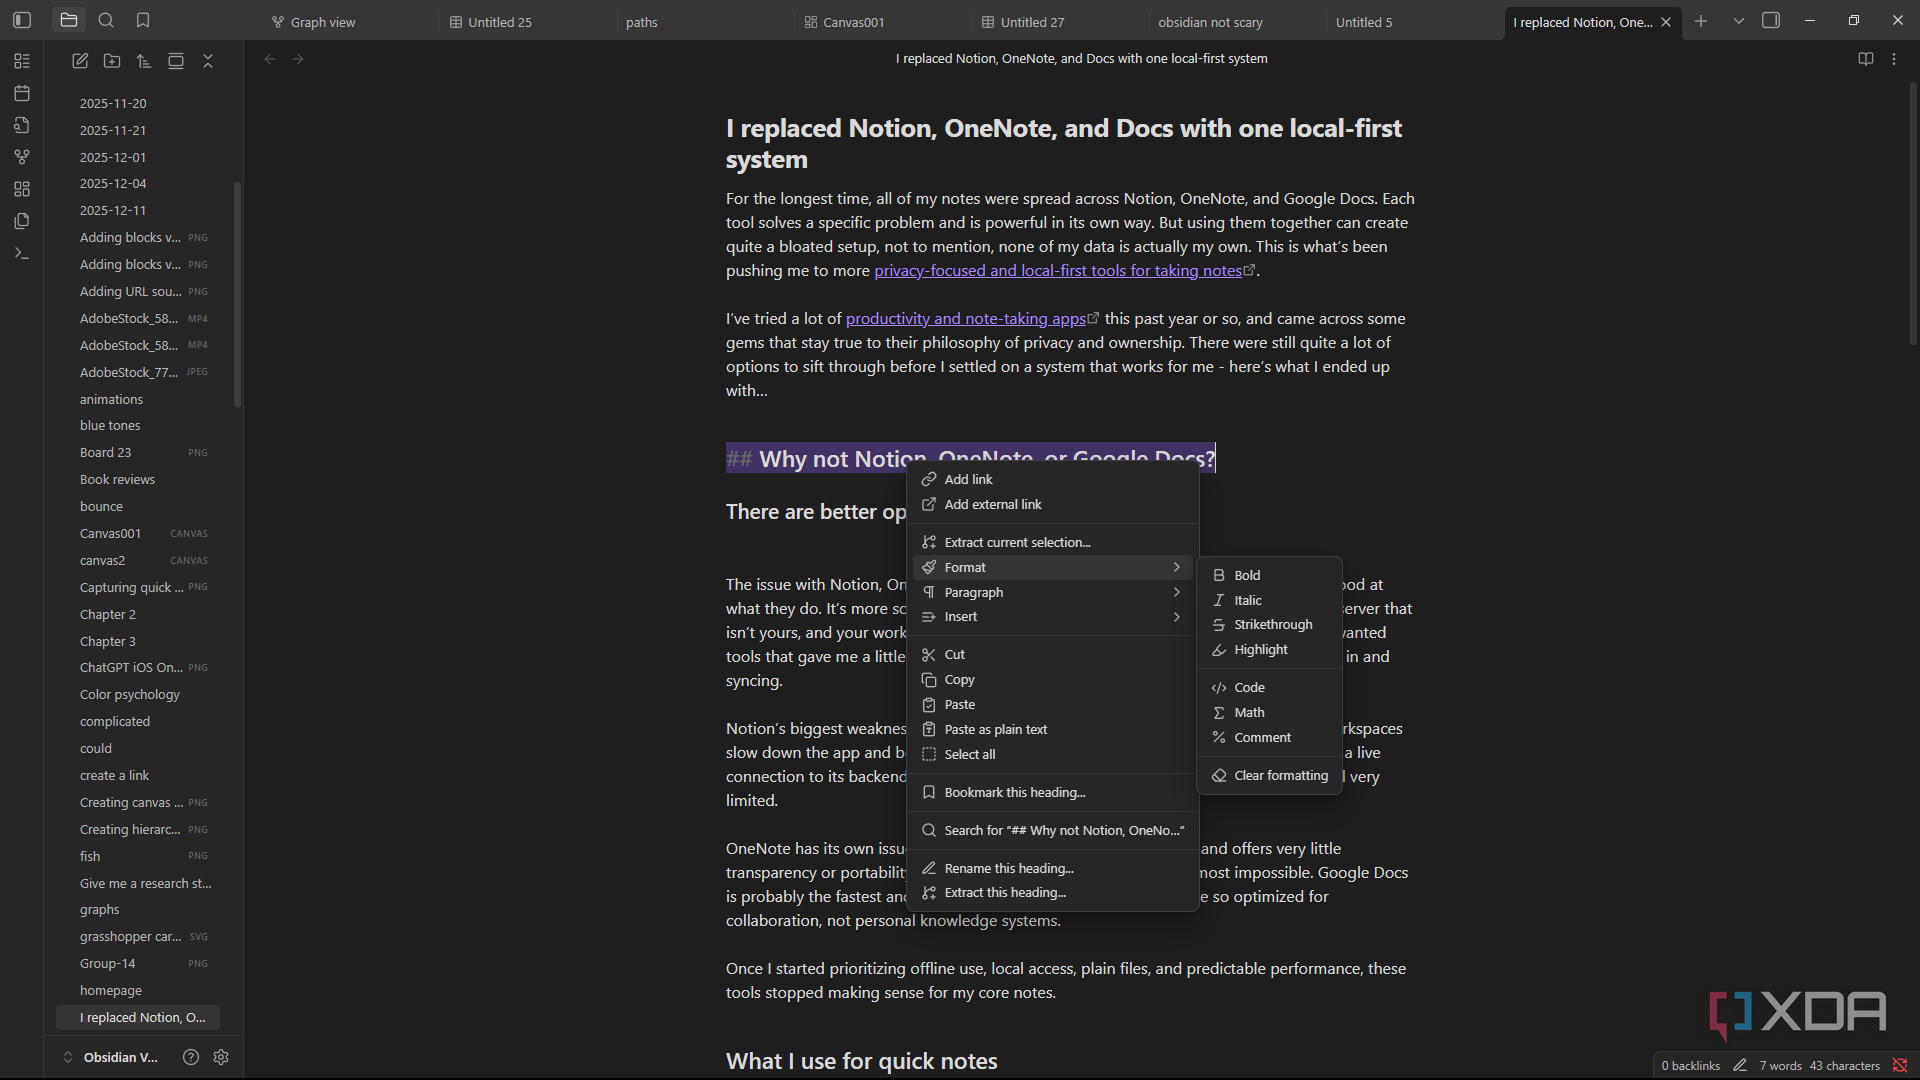Create new folder icon in explorer
Screen dimensions: 1920x1080
point(112,61)
